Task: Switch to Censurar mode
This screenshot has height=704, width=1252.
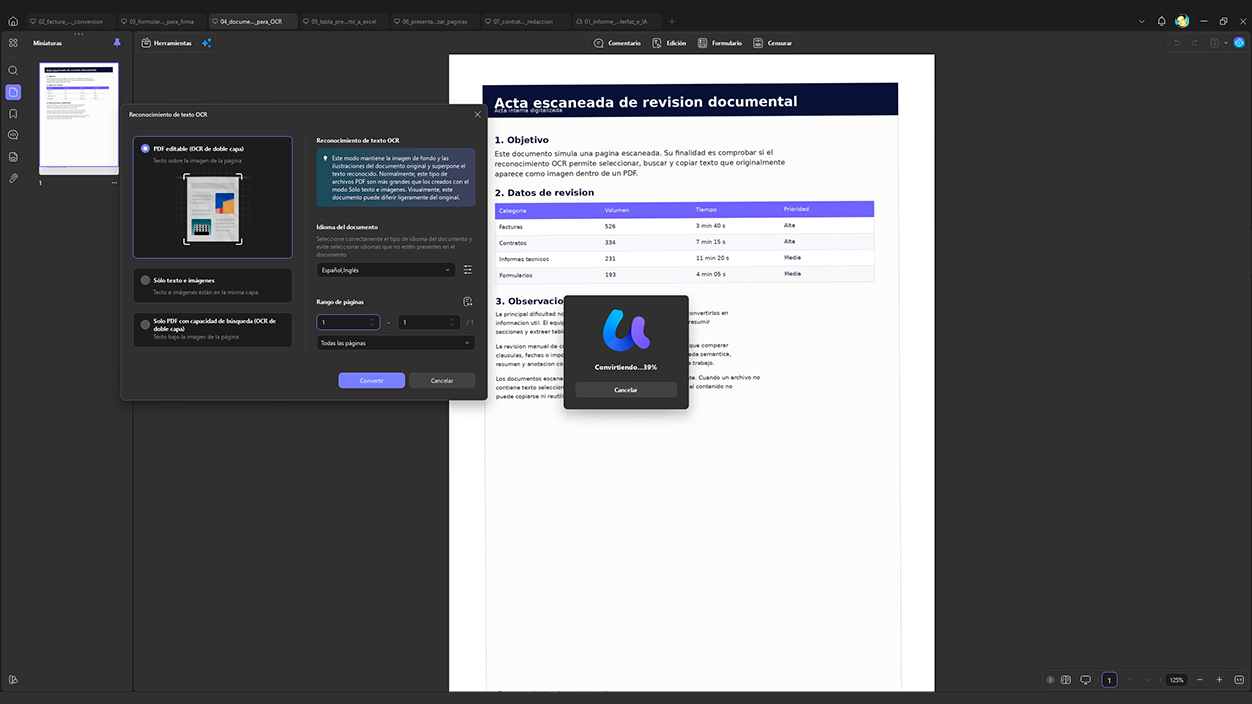Action: pos(773,43)
